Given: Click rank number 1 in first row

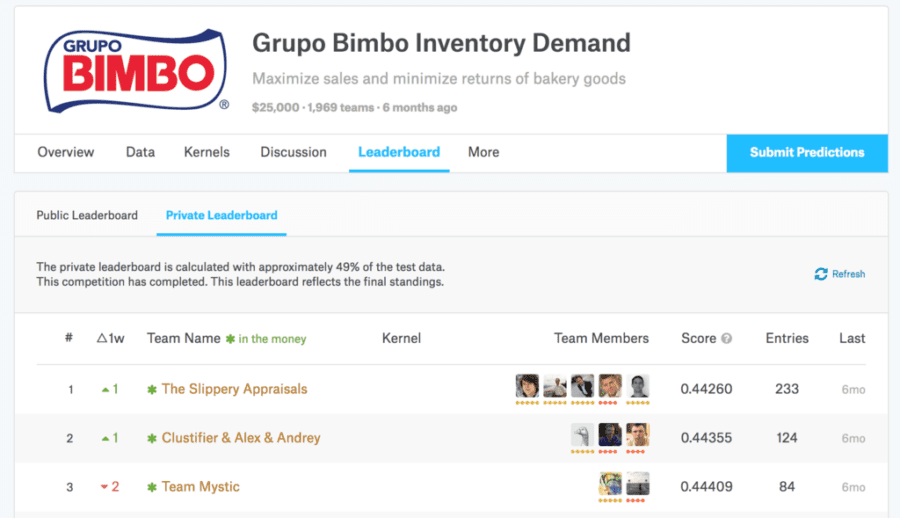Looking at the screenshot, I should (71, 390).
